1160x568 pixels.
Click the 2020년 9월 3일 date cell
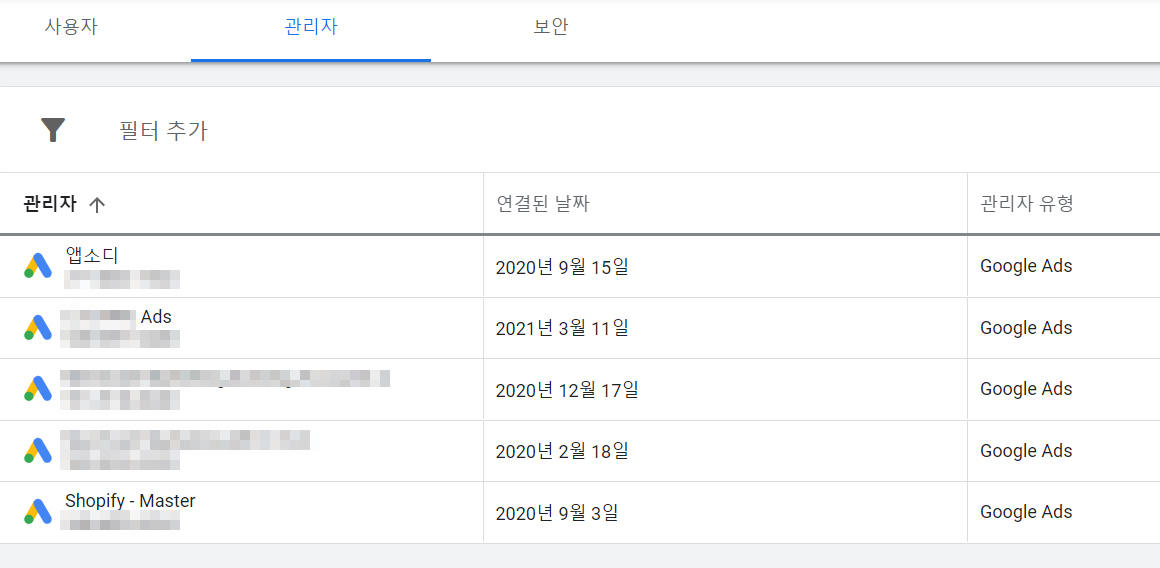coord(556,513)
